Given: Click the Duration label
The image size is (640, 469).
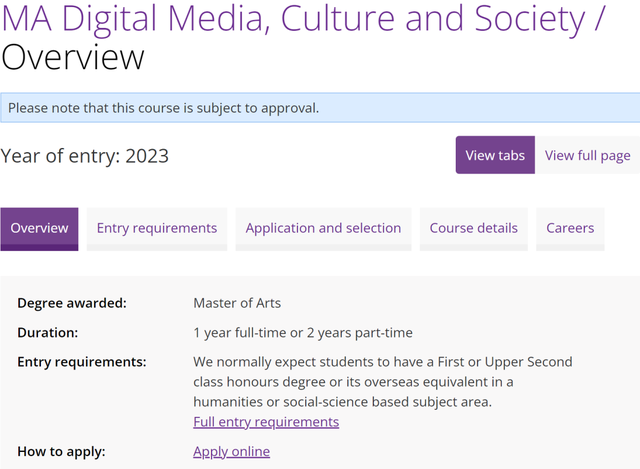Looking at the screenshot, I should (48, 332).
